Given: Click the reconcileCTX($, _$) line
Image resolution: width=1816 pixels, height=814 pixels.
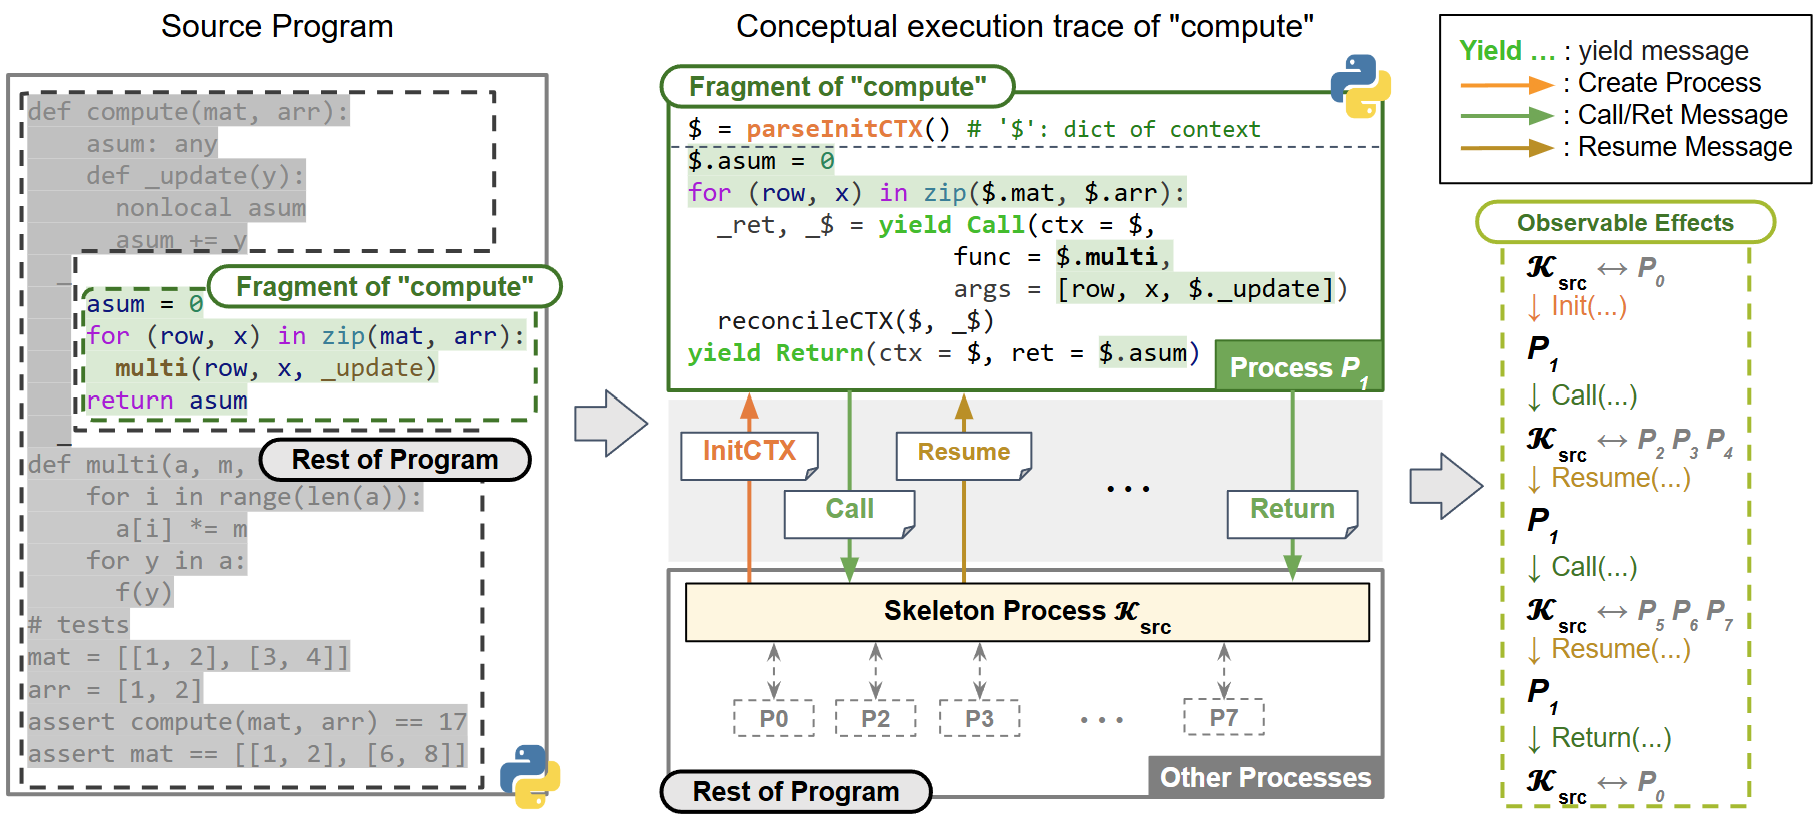Looking at the screenshot, I should tap(855, 321).
